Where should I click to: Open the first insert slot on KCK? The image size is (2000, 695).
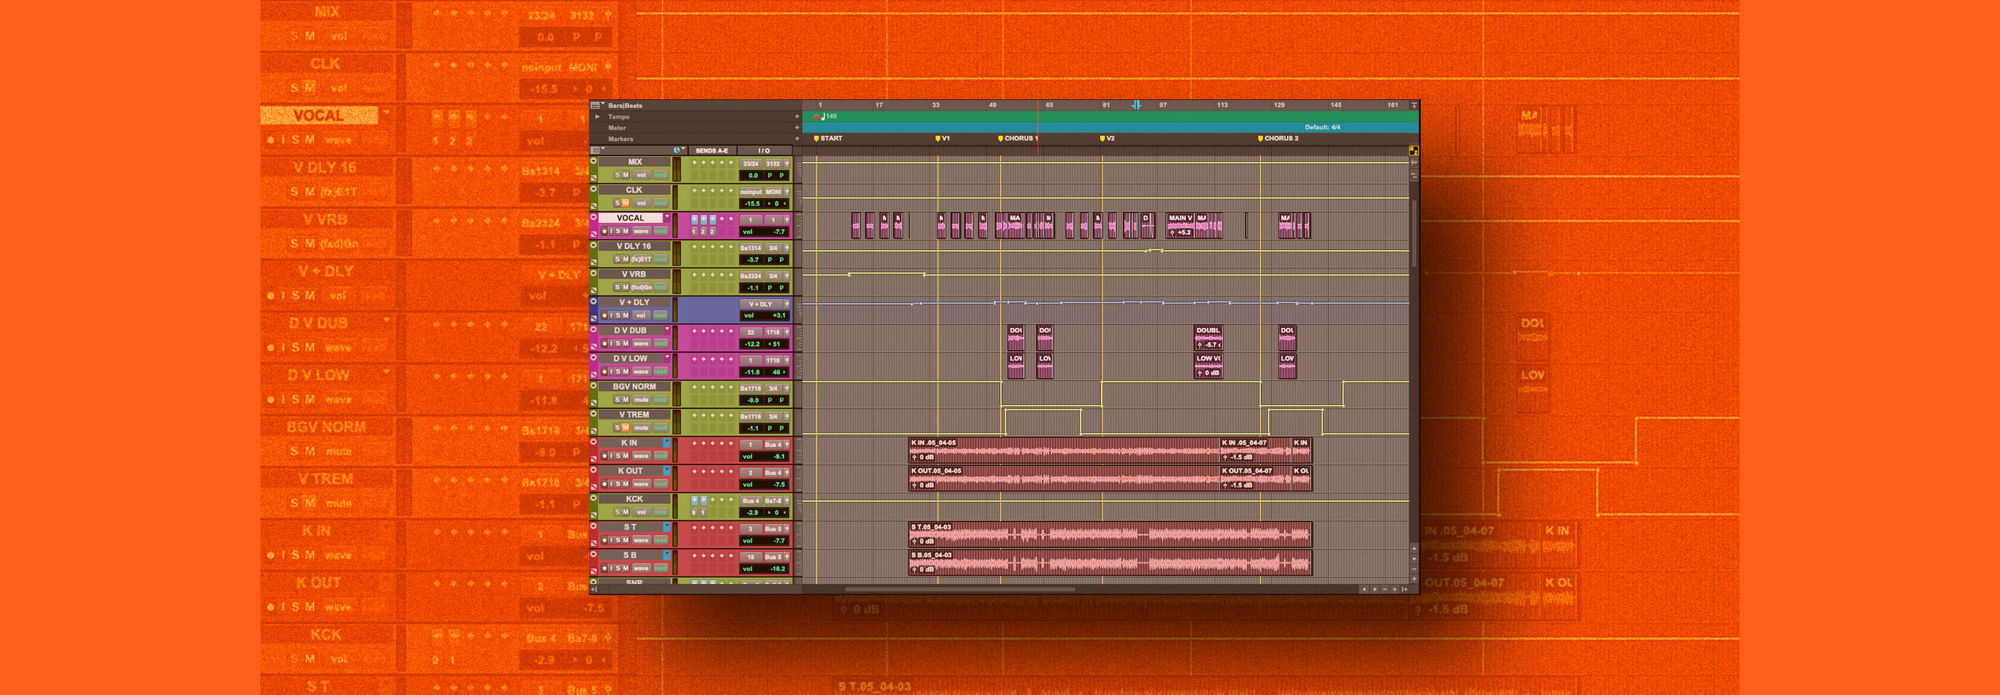click(x=694, y=500)
